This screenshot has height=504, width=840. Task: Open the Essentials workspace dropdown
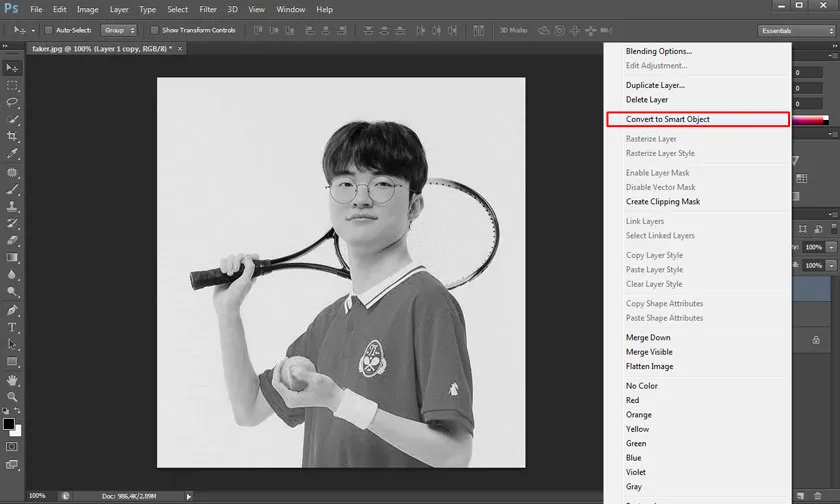797,31
